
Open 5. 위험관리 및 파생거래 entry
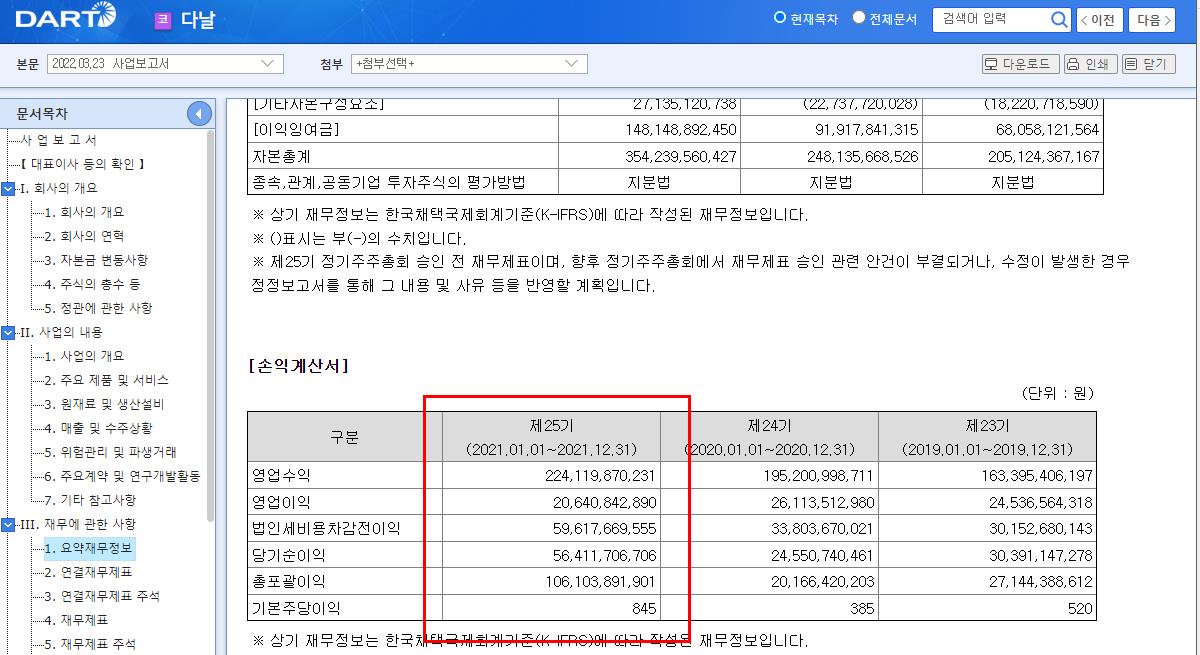point(111,452)
